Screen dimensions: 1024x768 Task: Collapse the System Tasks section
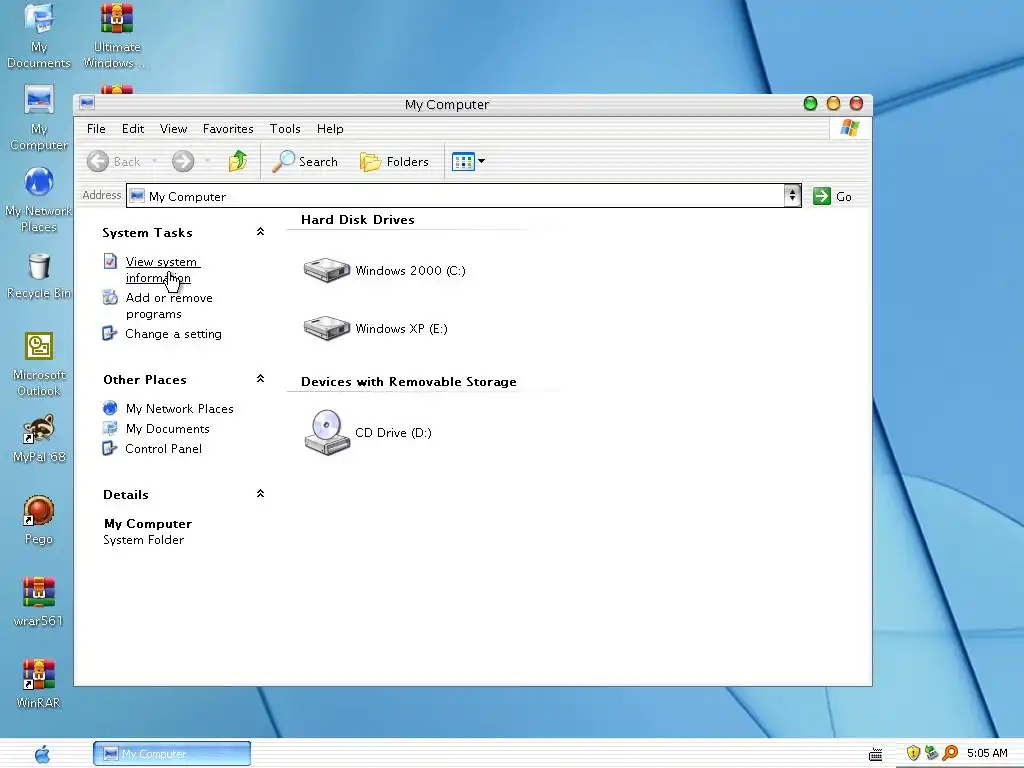coord(260,232)
